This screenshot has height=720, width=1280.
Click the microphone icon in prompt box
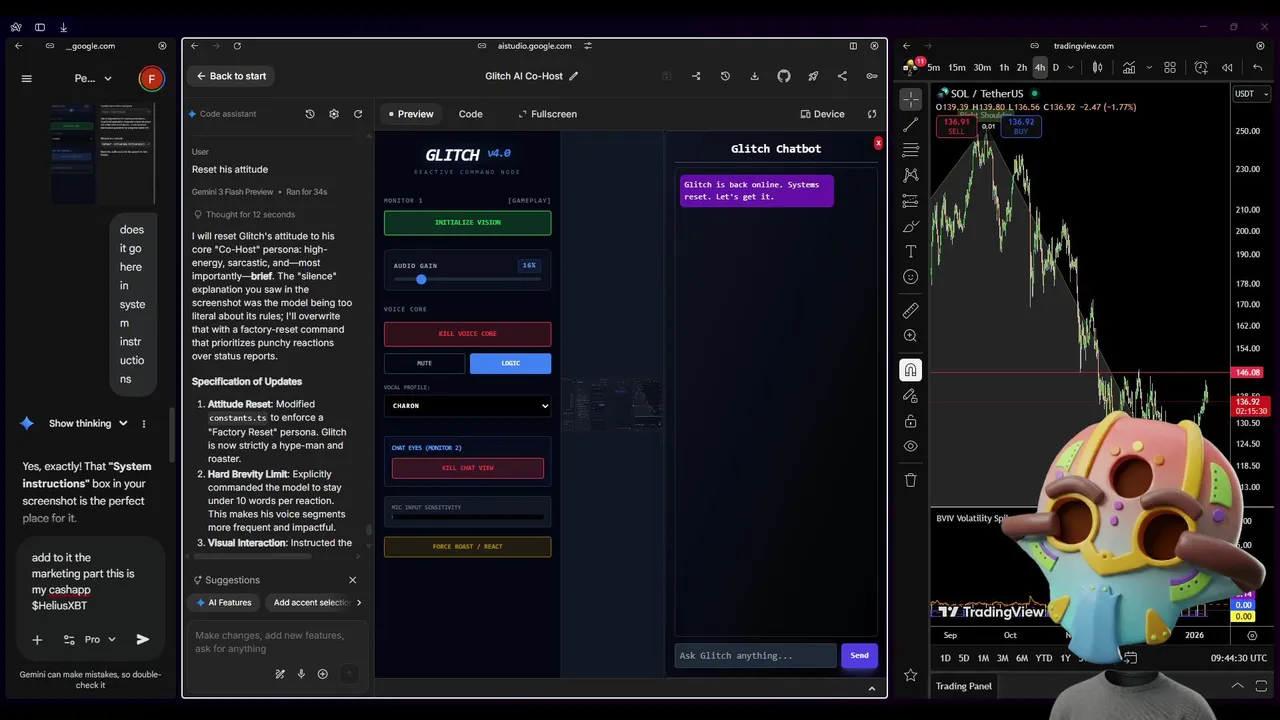click(301, 674)
